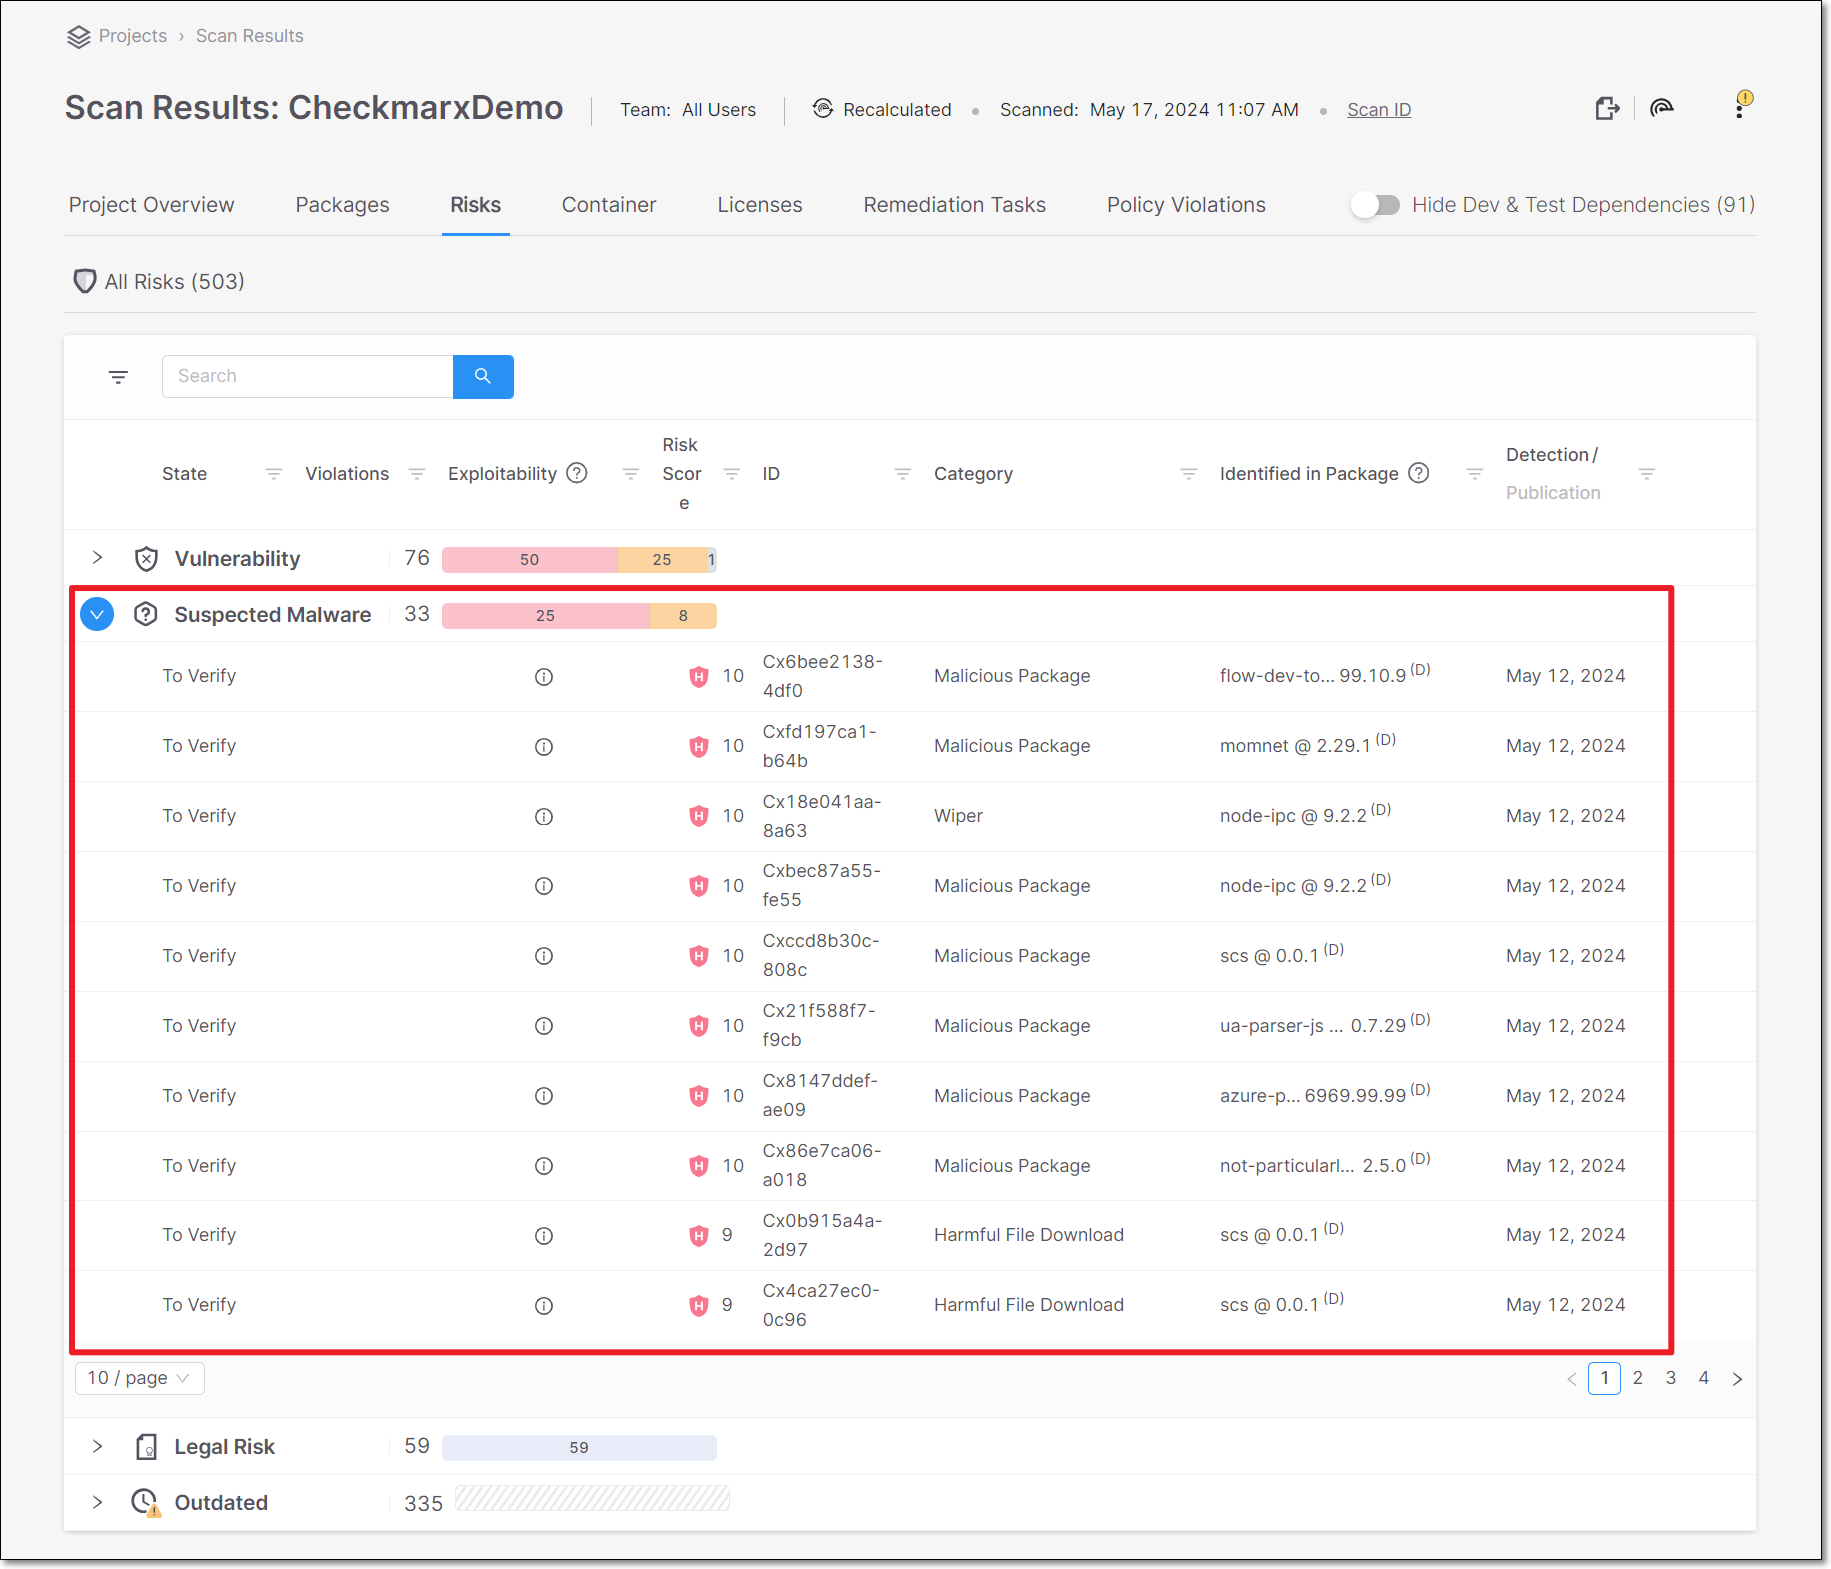The image size is (1831, 1569).
Task: Click the Projects breadcrumb stack icon
Action: point(78,37)
